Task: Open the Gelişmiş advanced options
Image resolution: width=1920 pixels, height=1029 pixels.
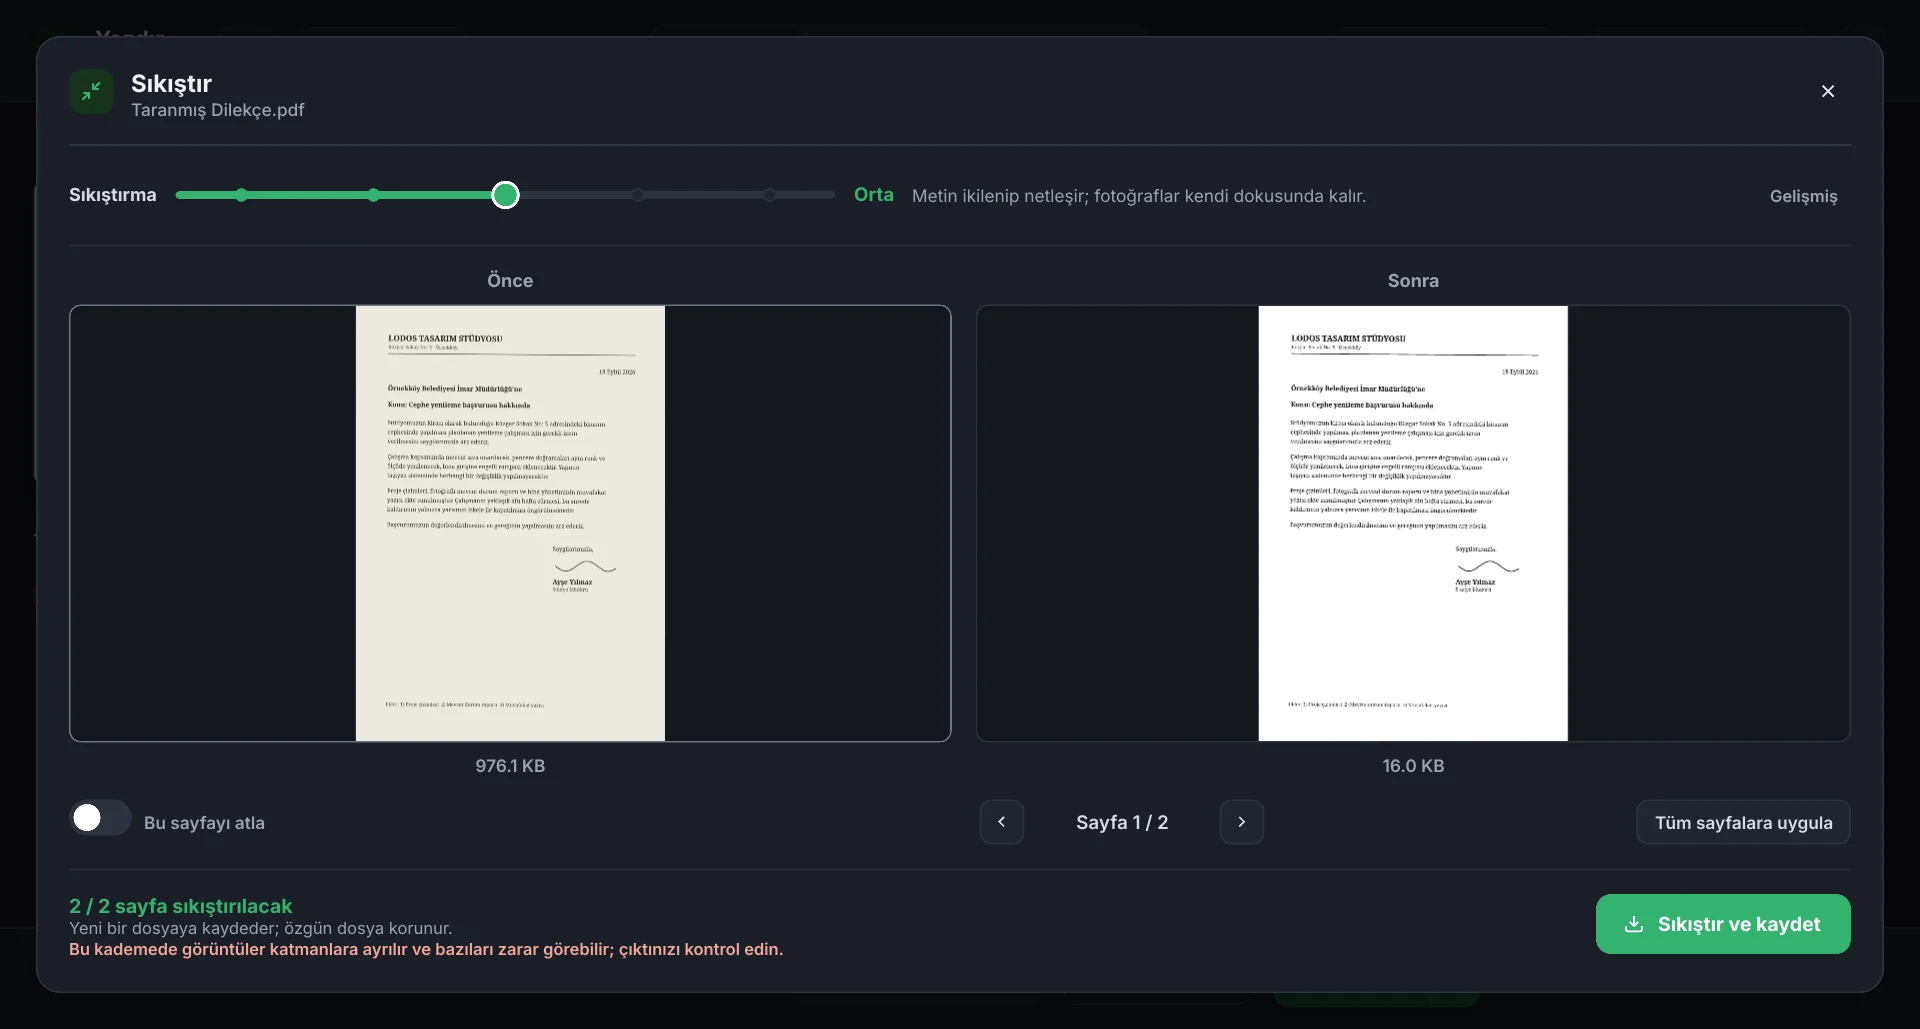Action: coord(1803,196)
